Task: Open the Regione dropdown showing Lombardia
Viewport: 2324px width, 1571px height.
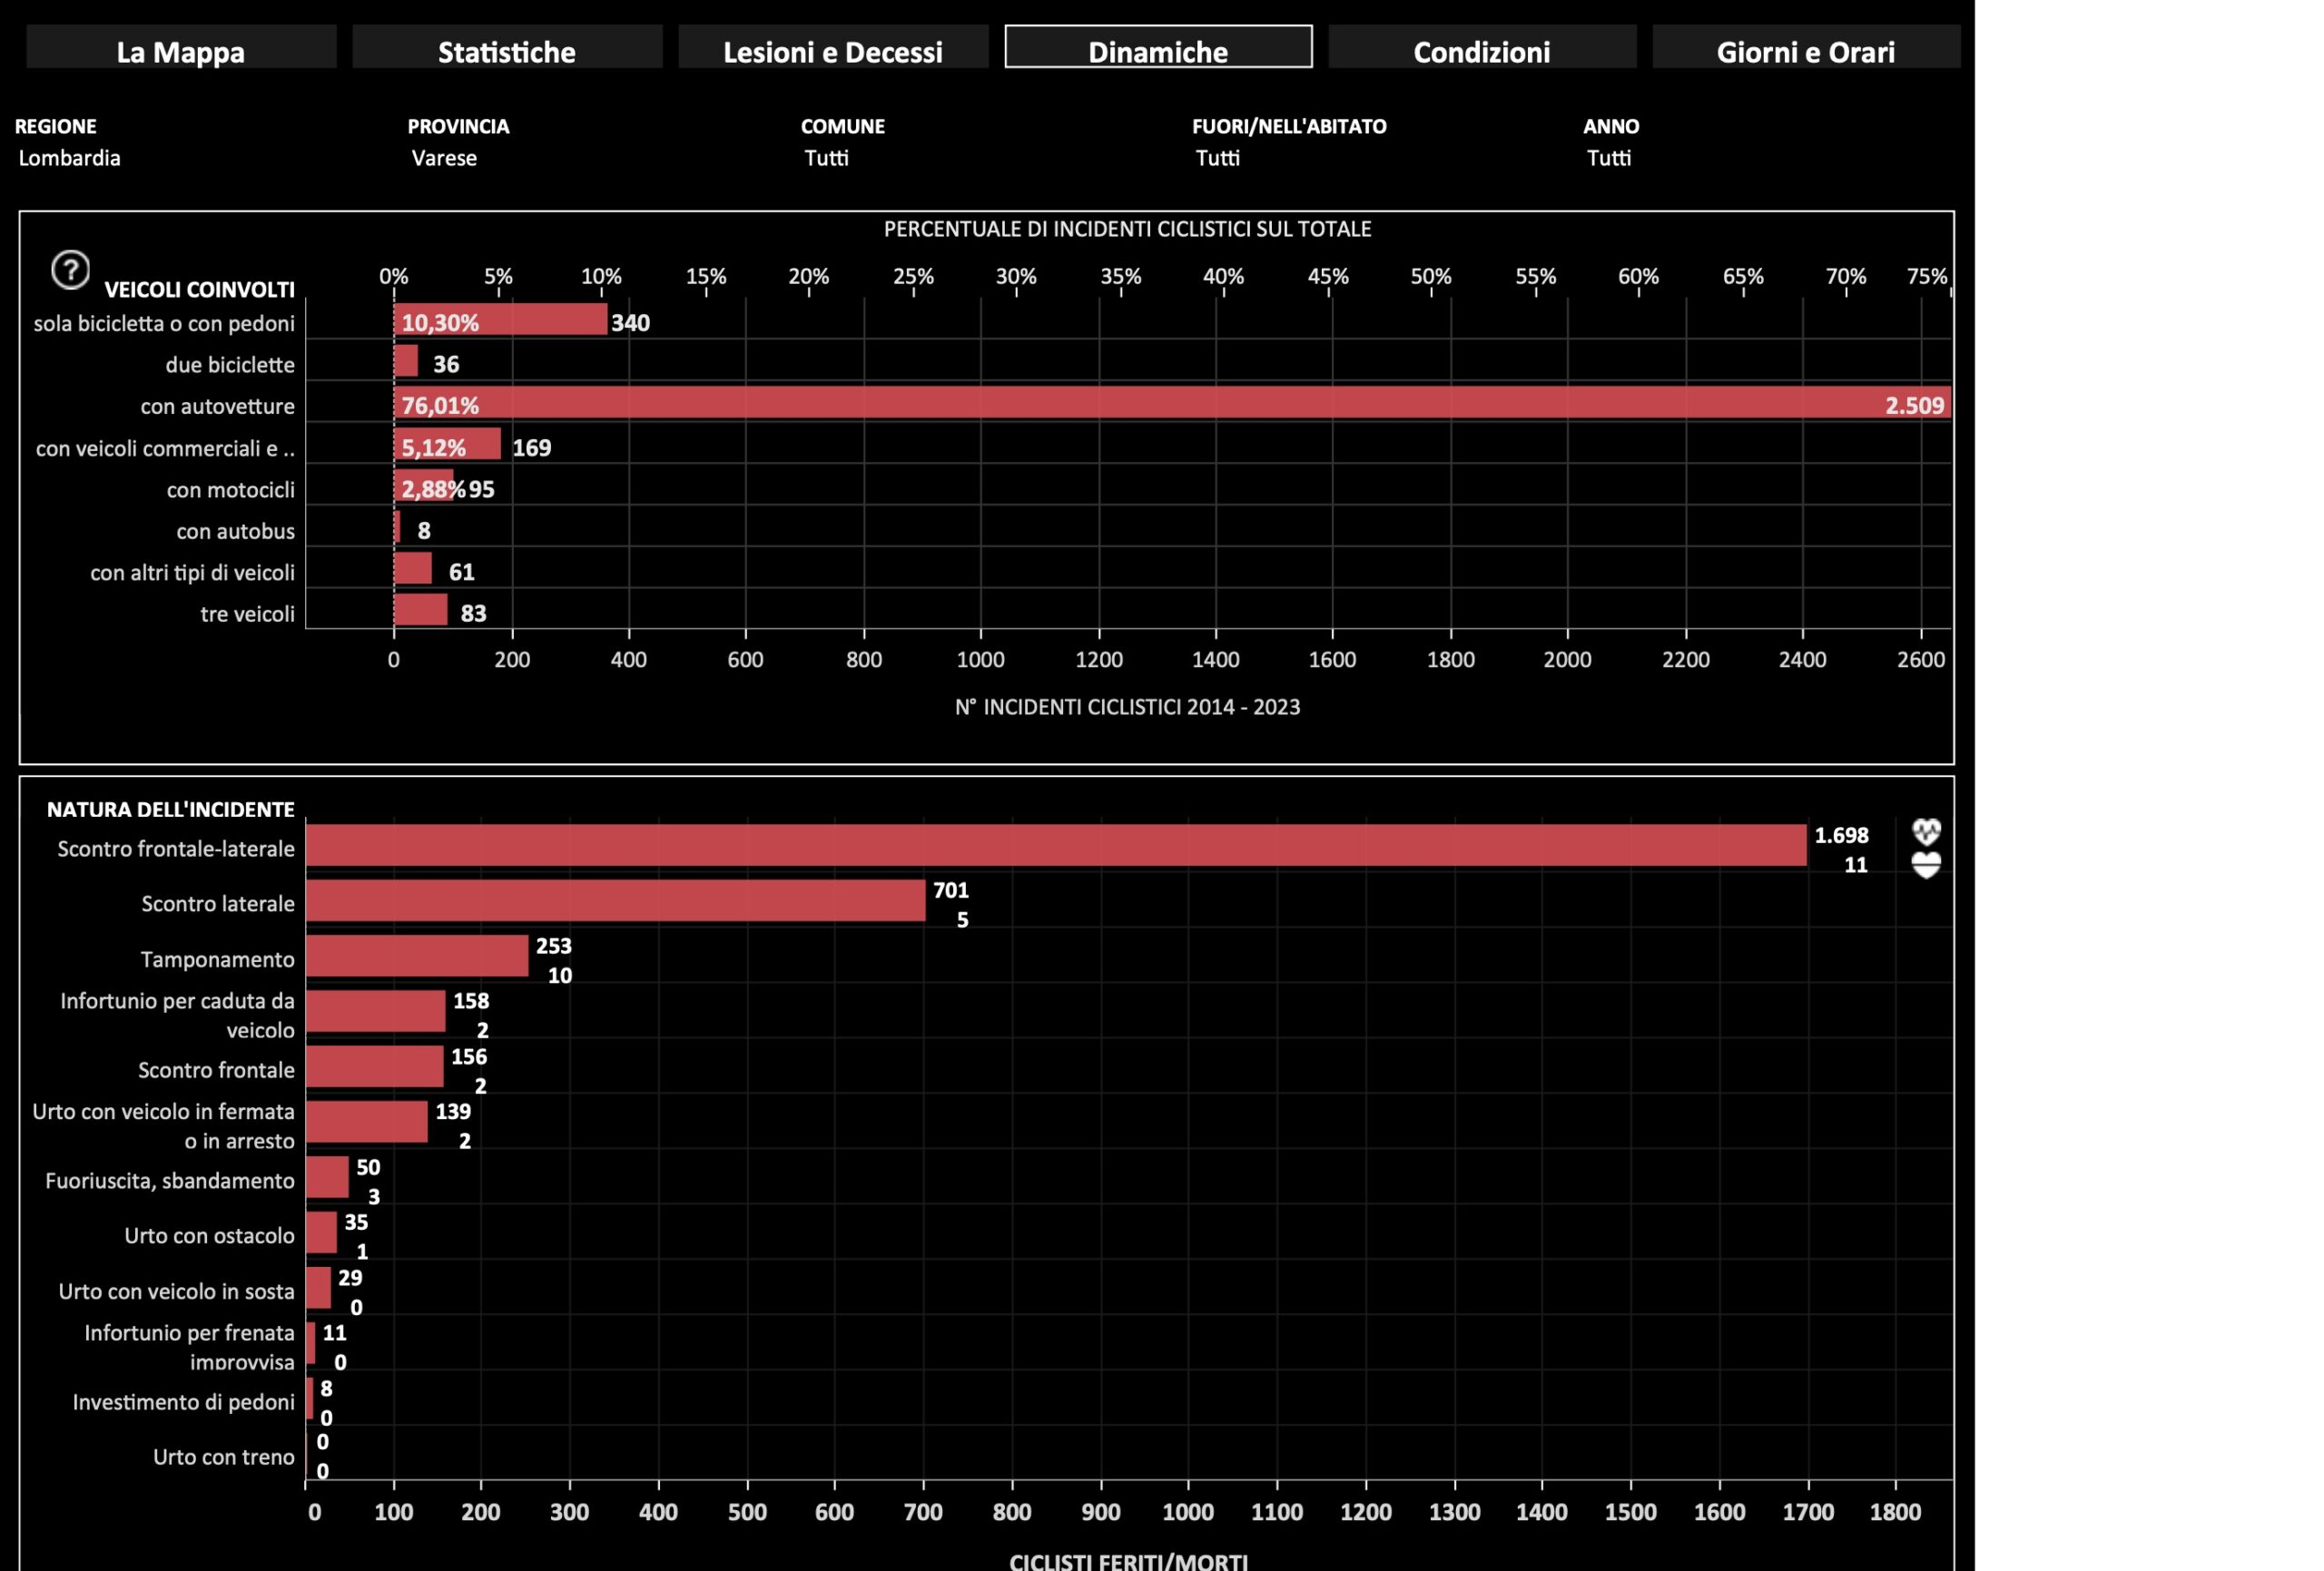Action: [x=70, y=158]
